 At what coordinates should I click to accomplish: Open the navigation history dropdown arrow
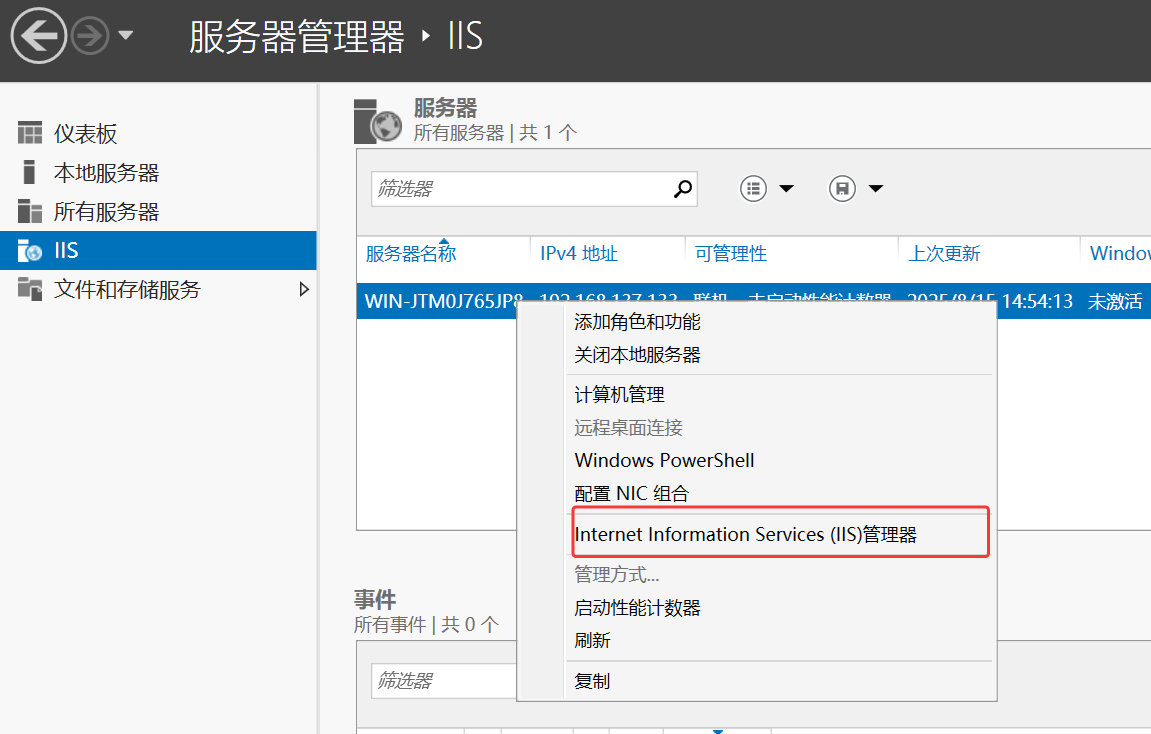(126, 34)
